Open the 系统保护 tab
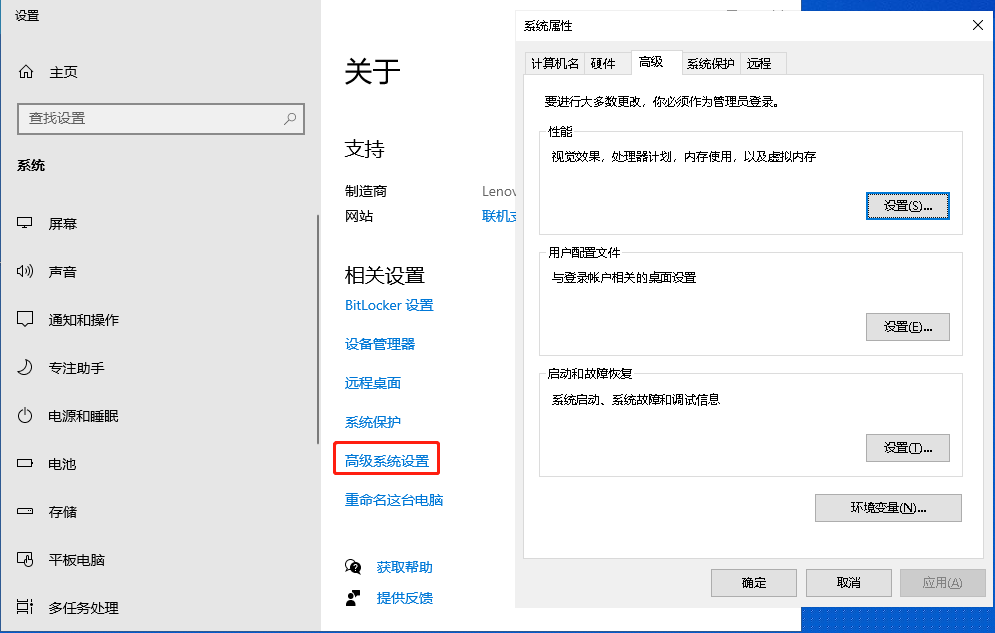Image resolution: width=995 pixels, height=633 pixels. (711, 63)
